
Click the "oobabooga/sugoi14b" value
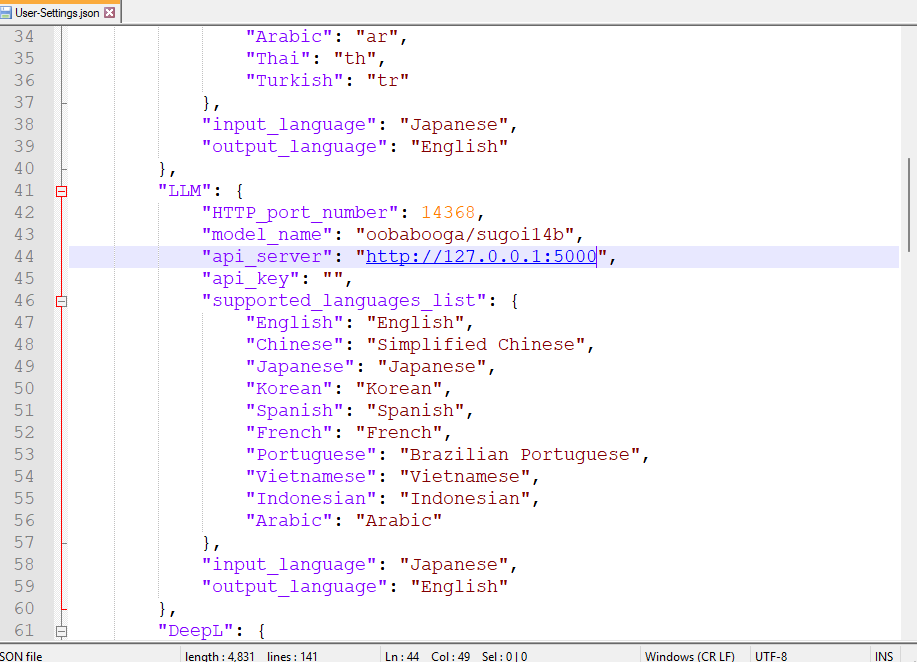click(465, 235)
